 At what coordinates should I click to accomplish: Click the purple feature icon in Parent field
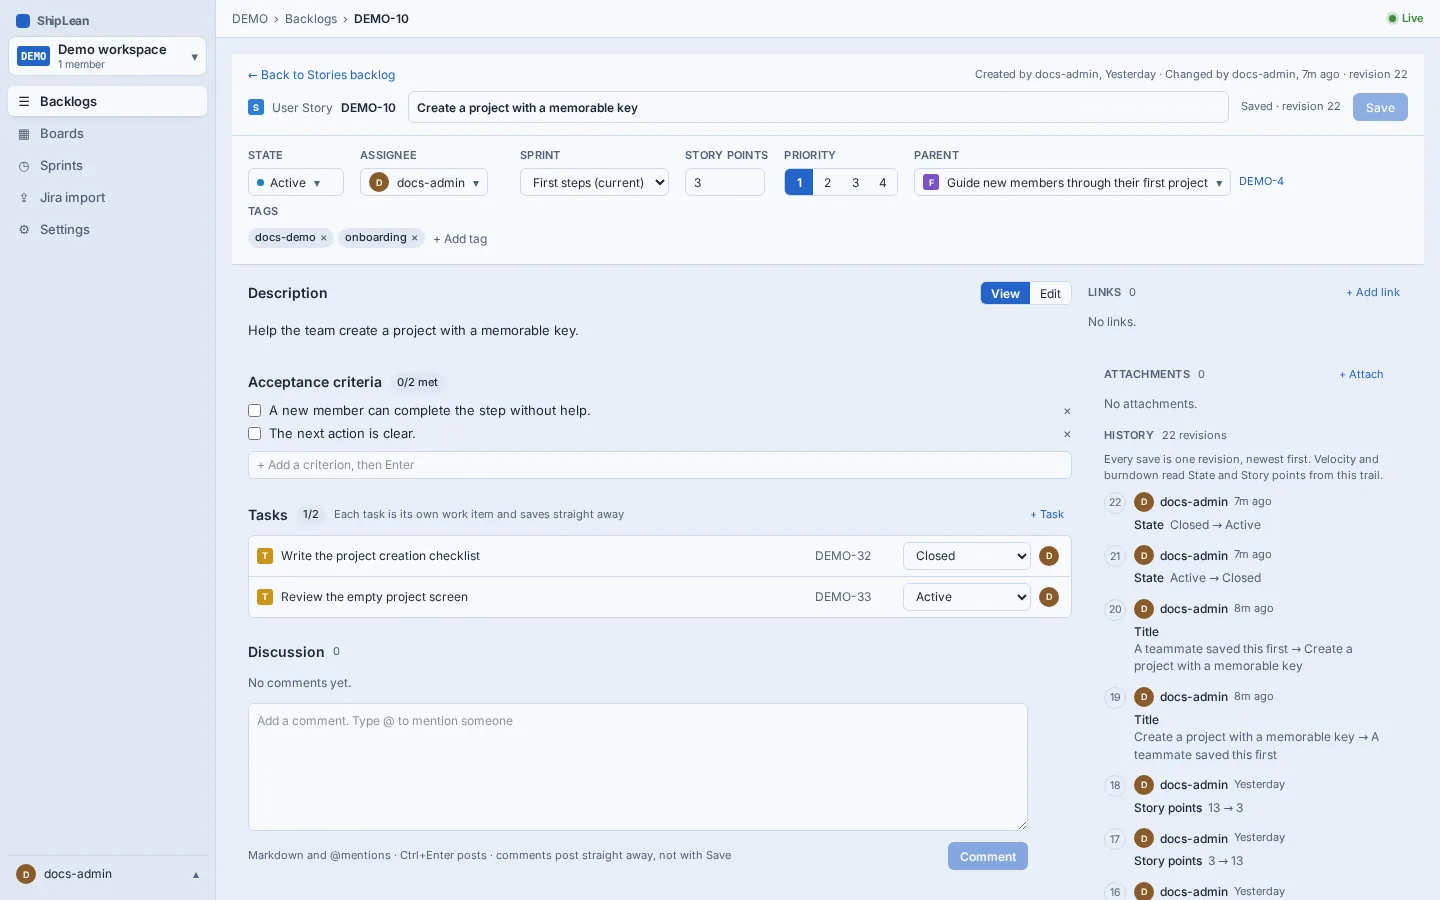point(931,183)
